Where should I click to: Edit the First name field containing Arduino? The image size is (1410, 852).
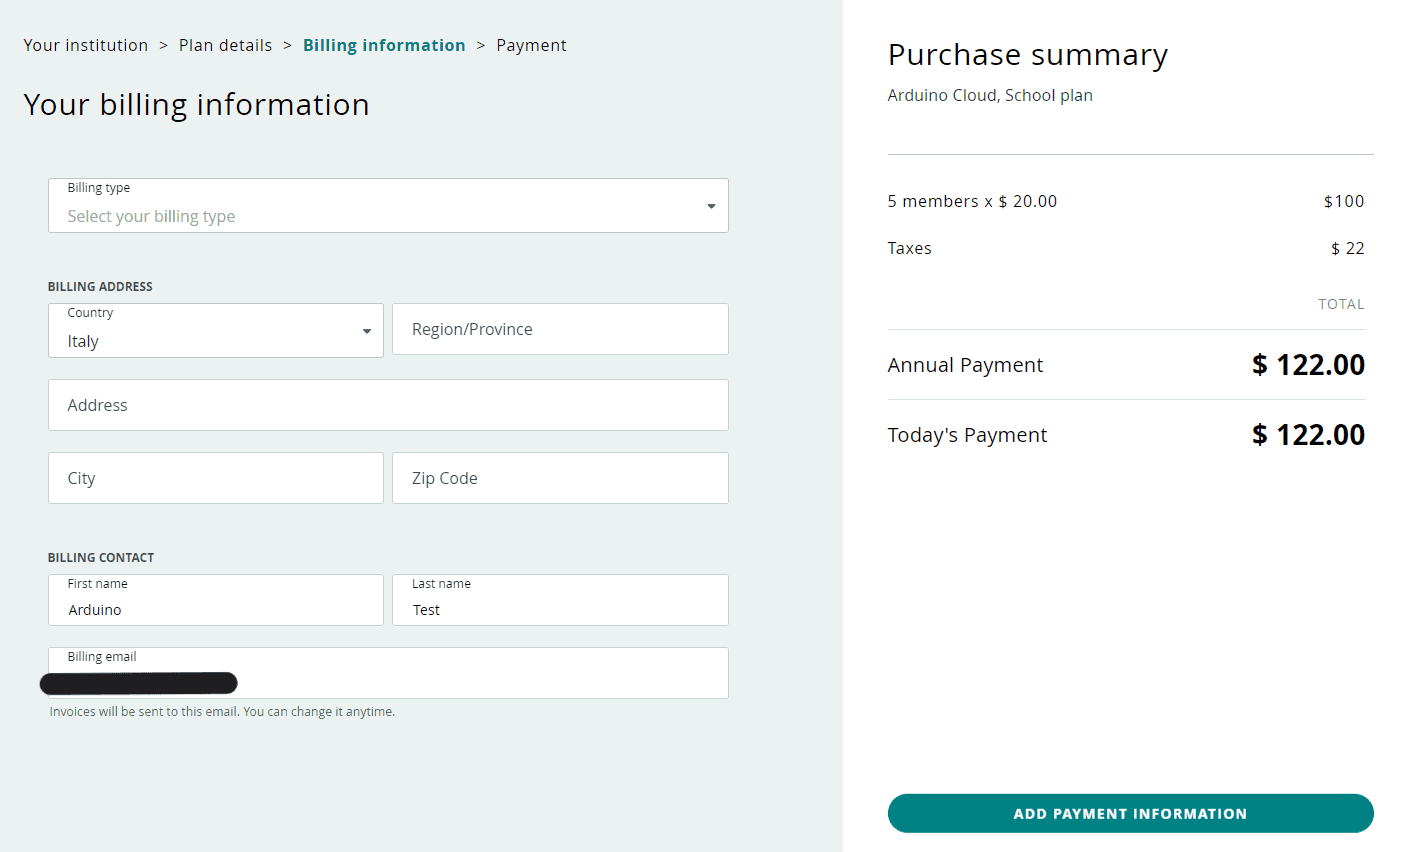[215, 609]
